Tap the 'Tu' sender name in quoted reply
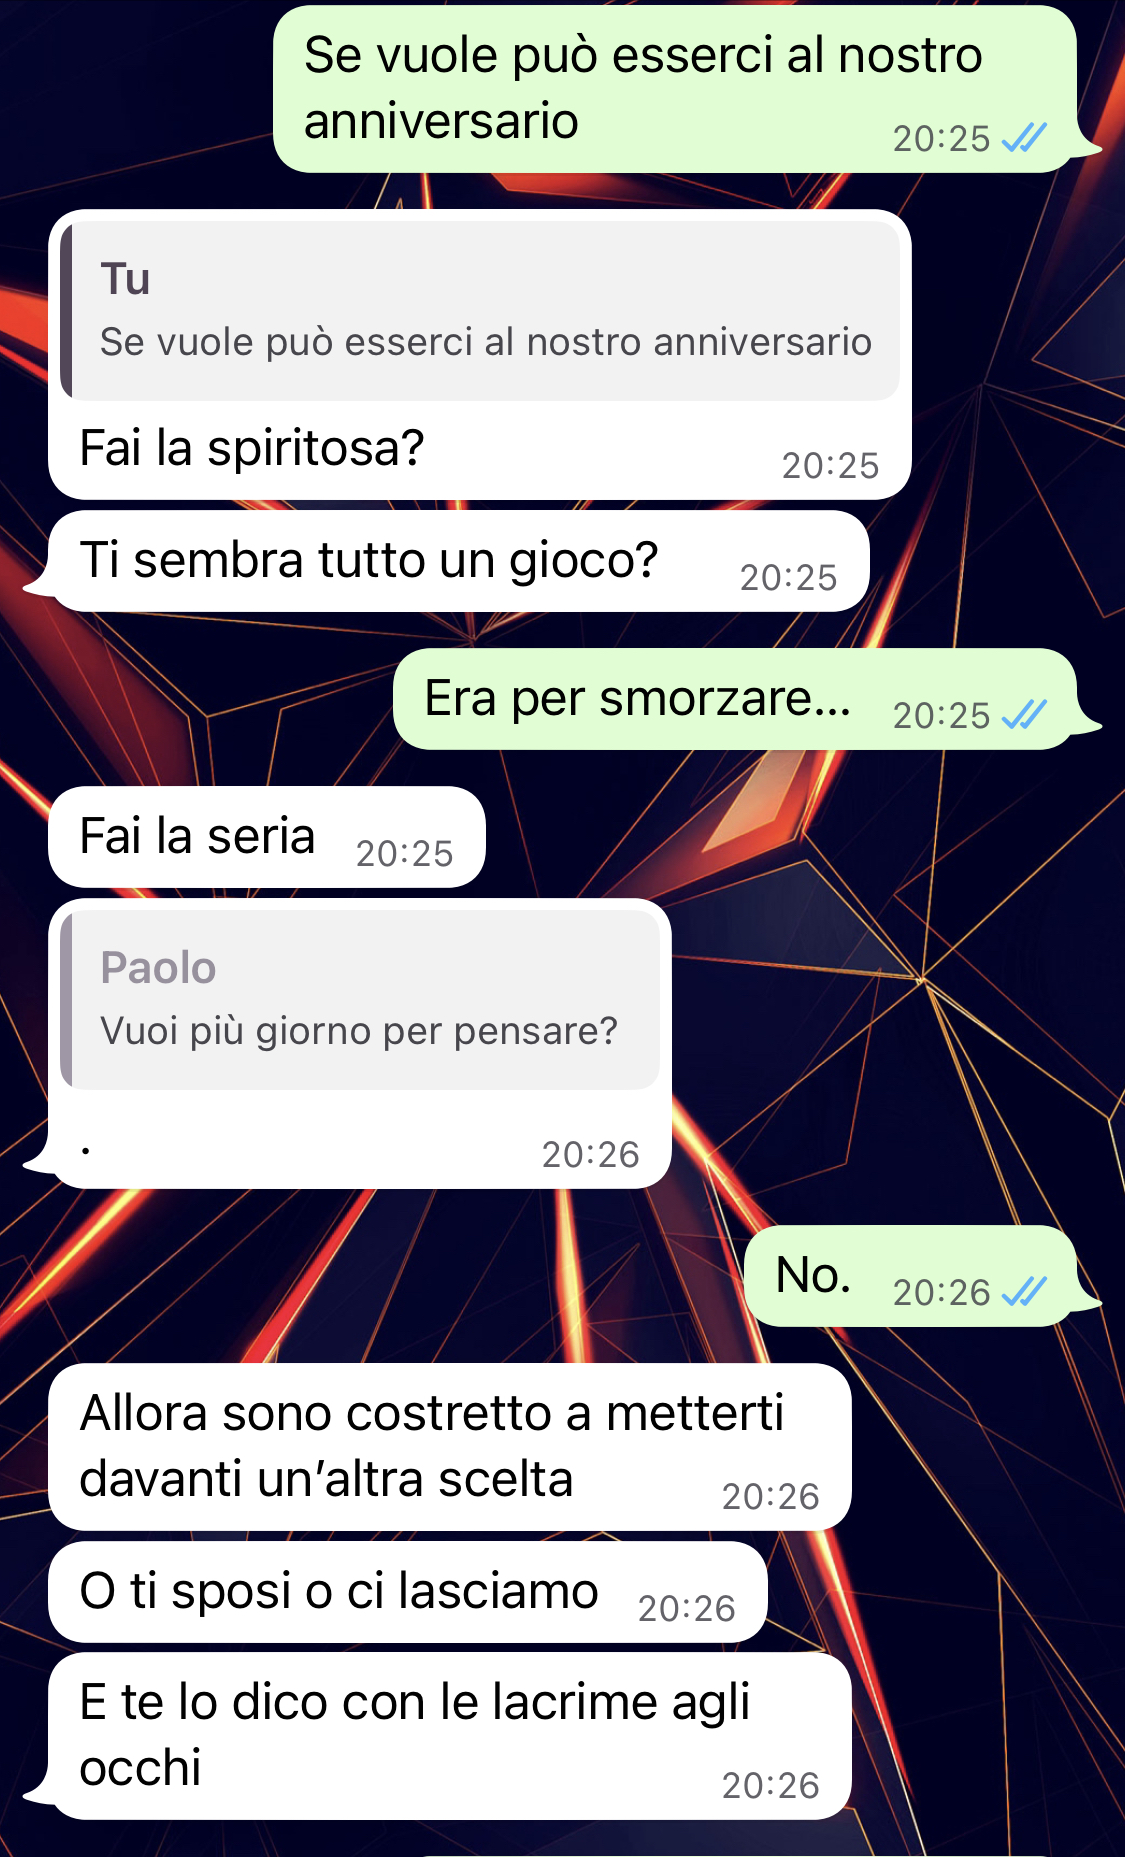Screen dimensions: 1125x1857 pos(125,279)
